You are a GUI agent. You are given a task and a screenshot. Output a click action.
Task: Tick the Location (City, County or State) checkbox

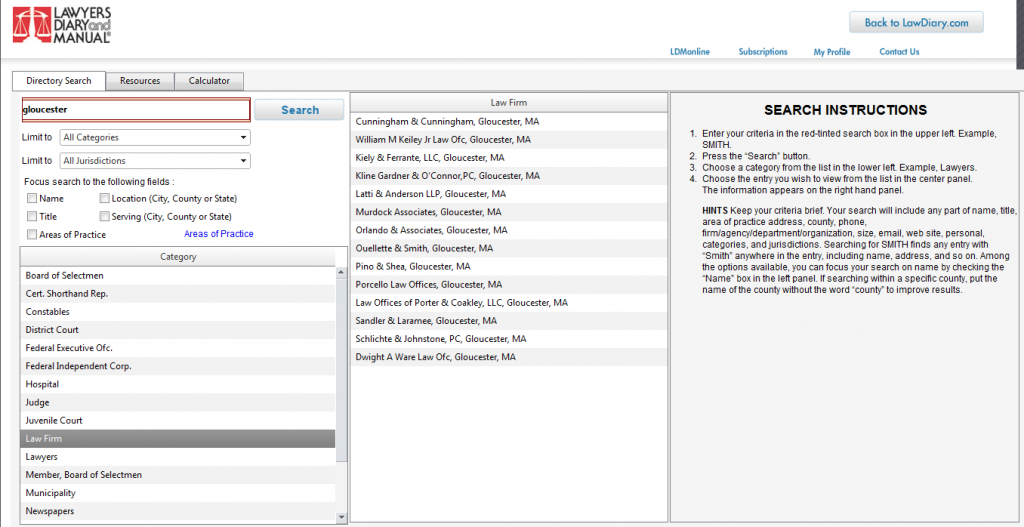104,199
